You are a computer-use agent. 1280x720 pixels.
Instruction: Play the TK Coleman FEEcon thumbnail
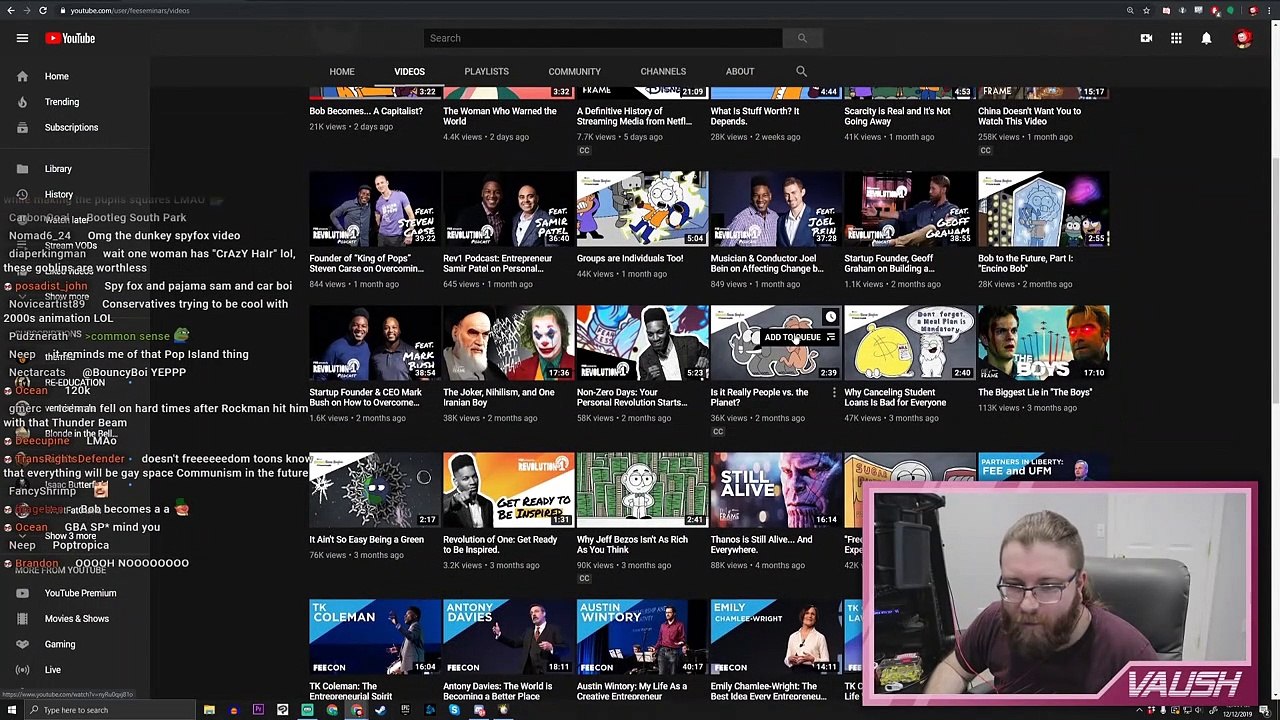click(x=375, y=637)
